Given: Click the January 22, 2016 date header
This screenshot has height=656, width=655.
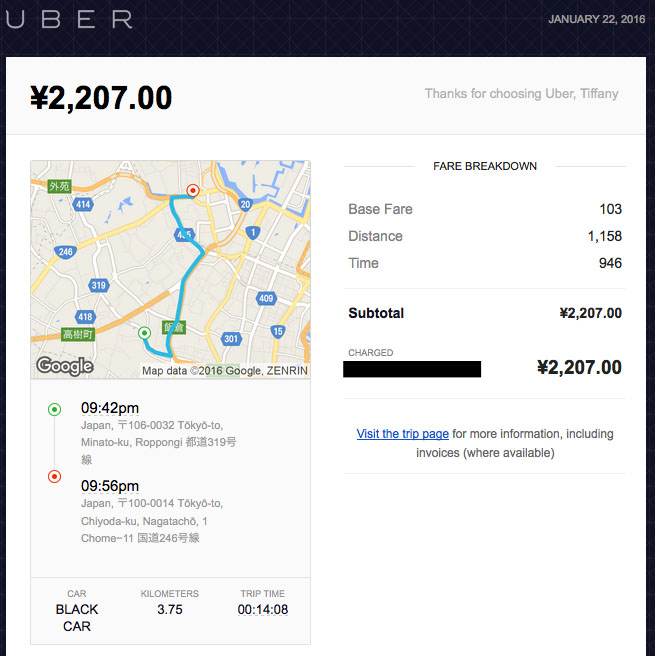Looking at the screenshot, I should tap(596, 19).
